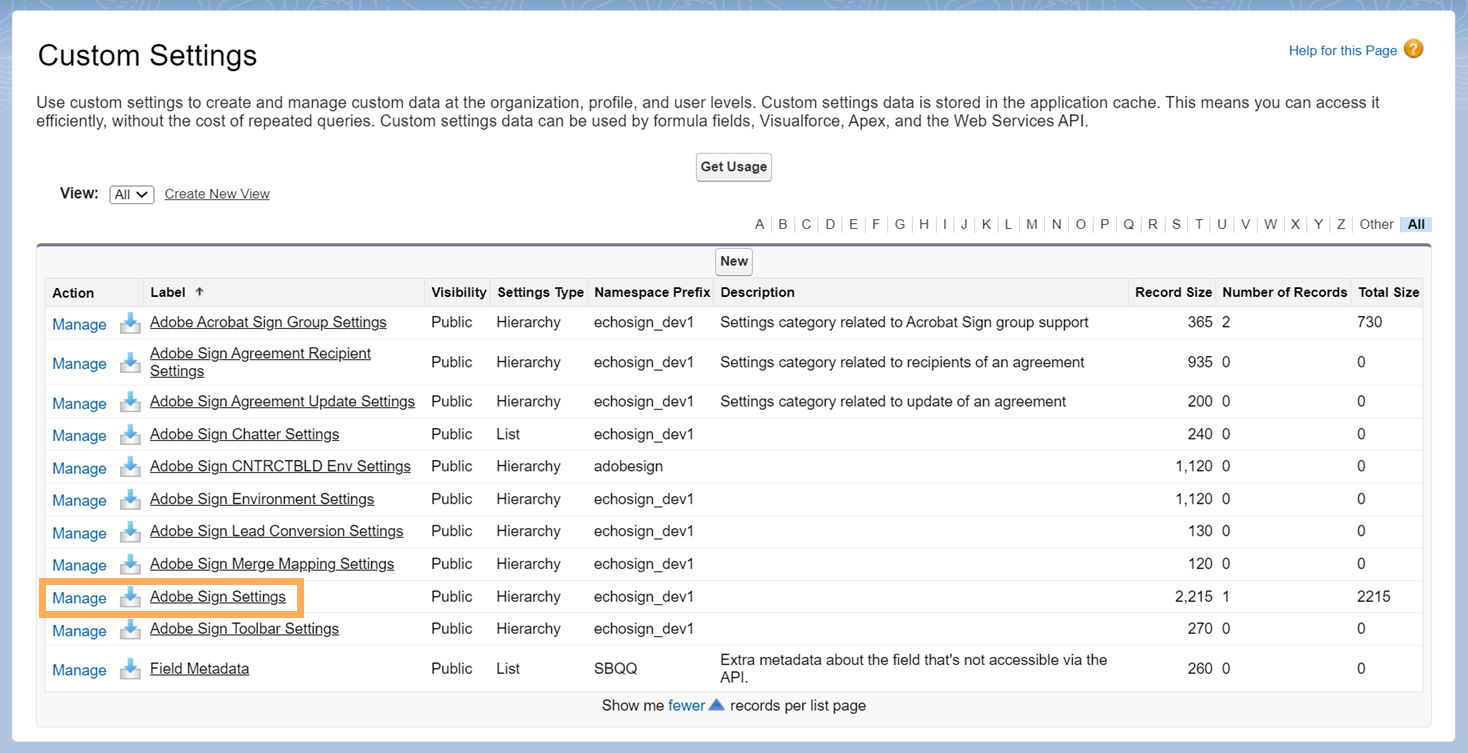Click Manage for Adobe Sign Agreement Recipient Settings
Screen dimensions: 1468x753
point(79,363)
